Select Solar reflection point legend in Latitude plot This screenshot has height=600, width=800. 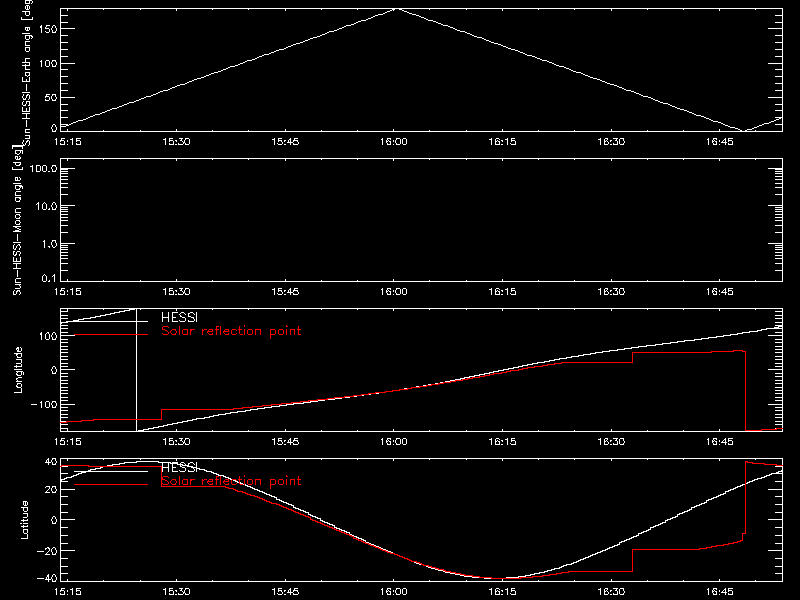tap(231, 481)
